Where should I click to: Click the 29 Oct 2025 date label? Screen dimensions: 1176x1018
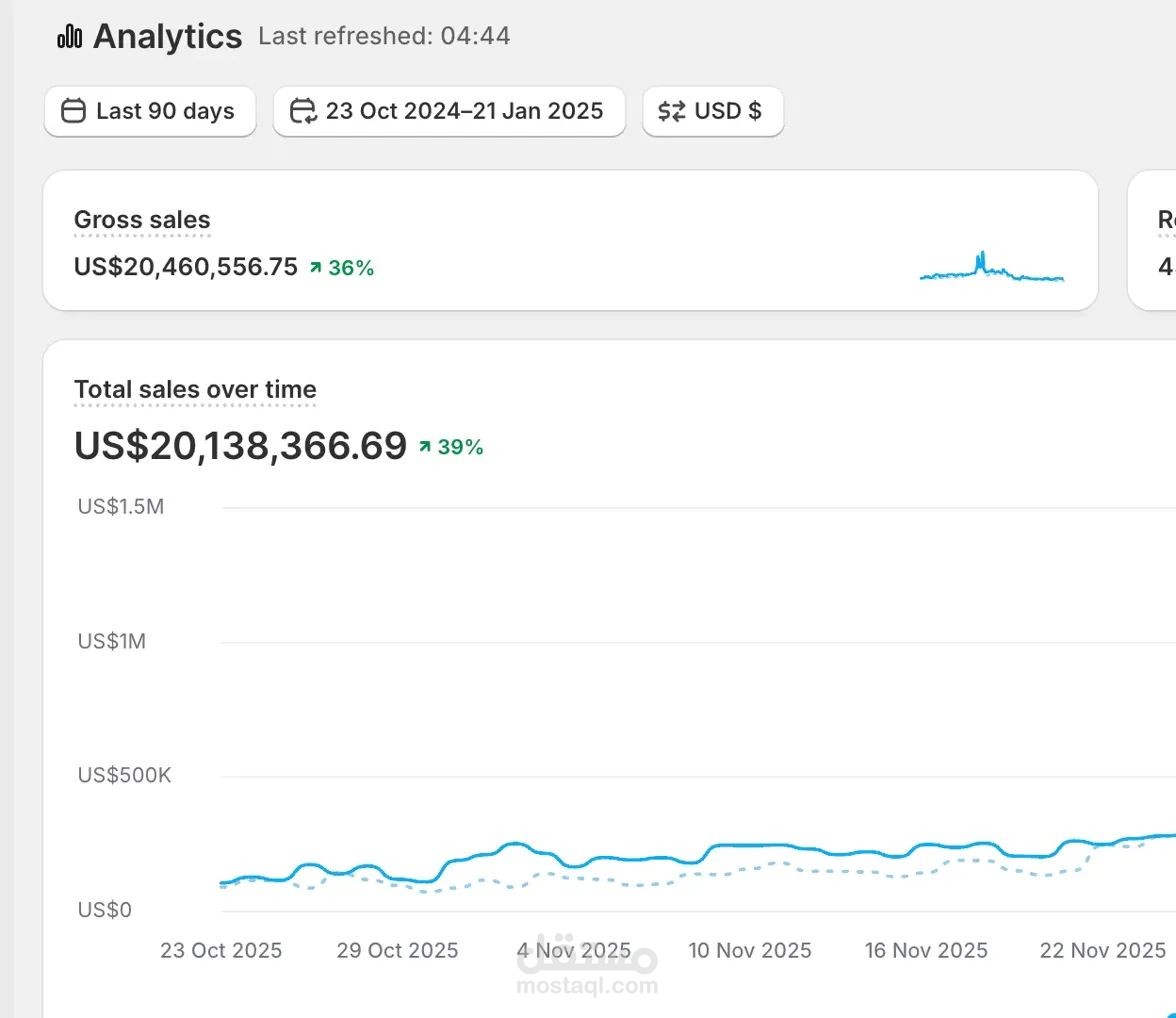tap(398, 950)
